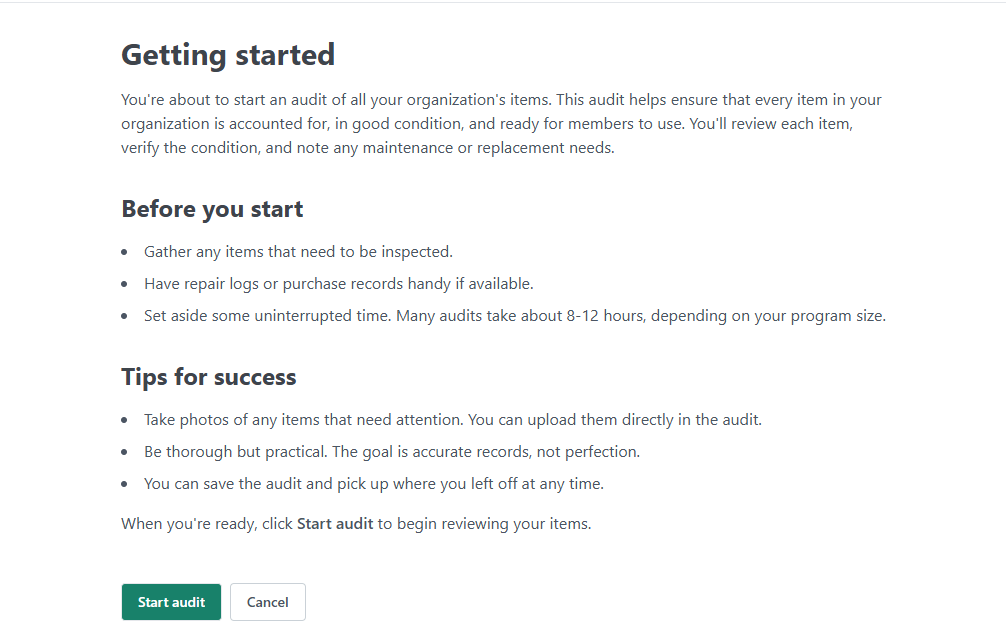Click the bullet dot beside 'Gather any items'

tap(125, 253)
